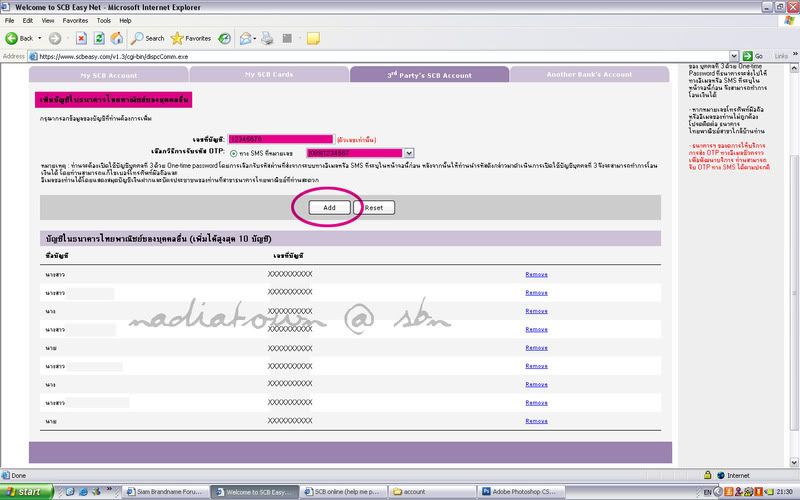800x500 pixels.
Task: Click the Reset button
Action: click(x=374, y=208)
